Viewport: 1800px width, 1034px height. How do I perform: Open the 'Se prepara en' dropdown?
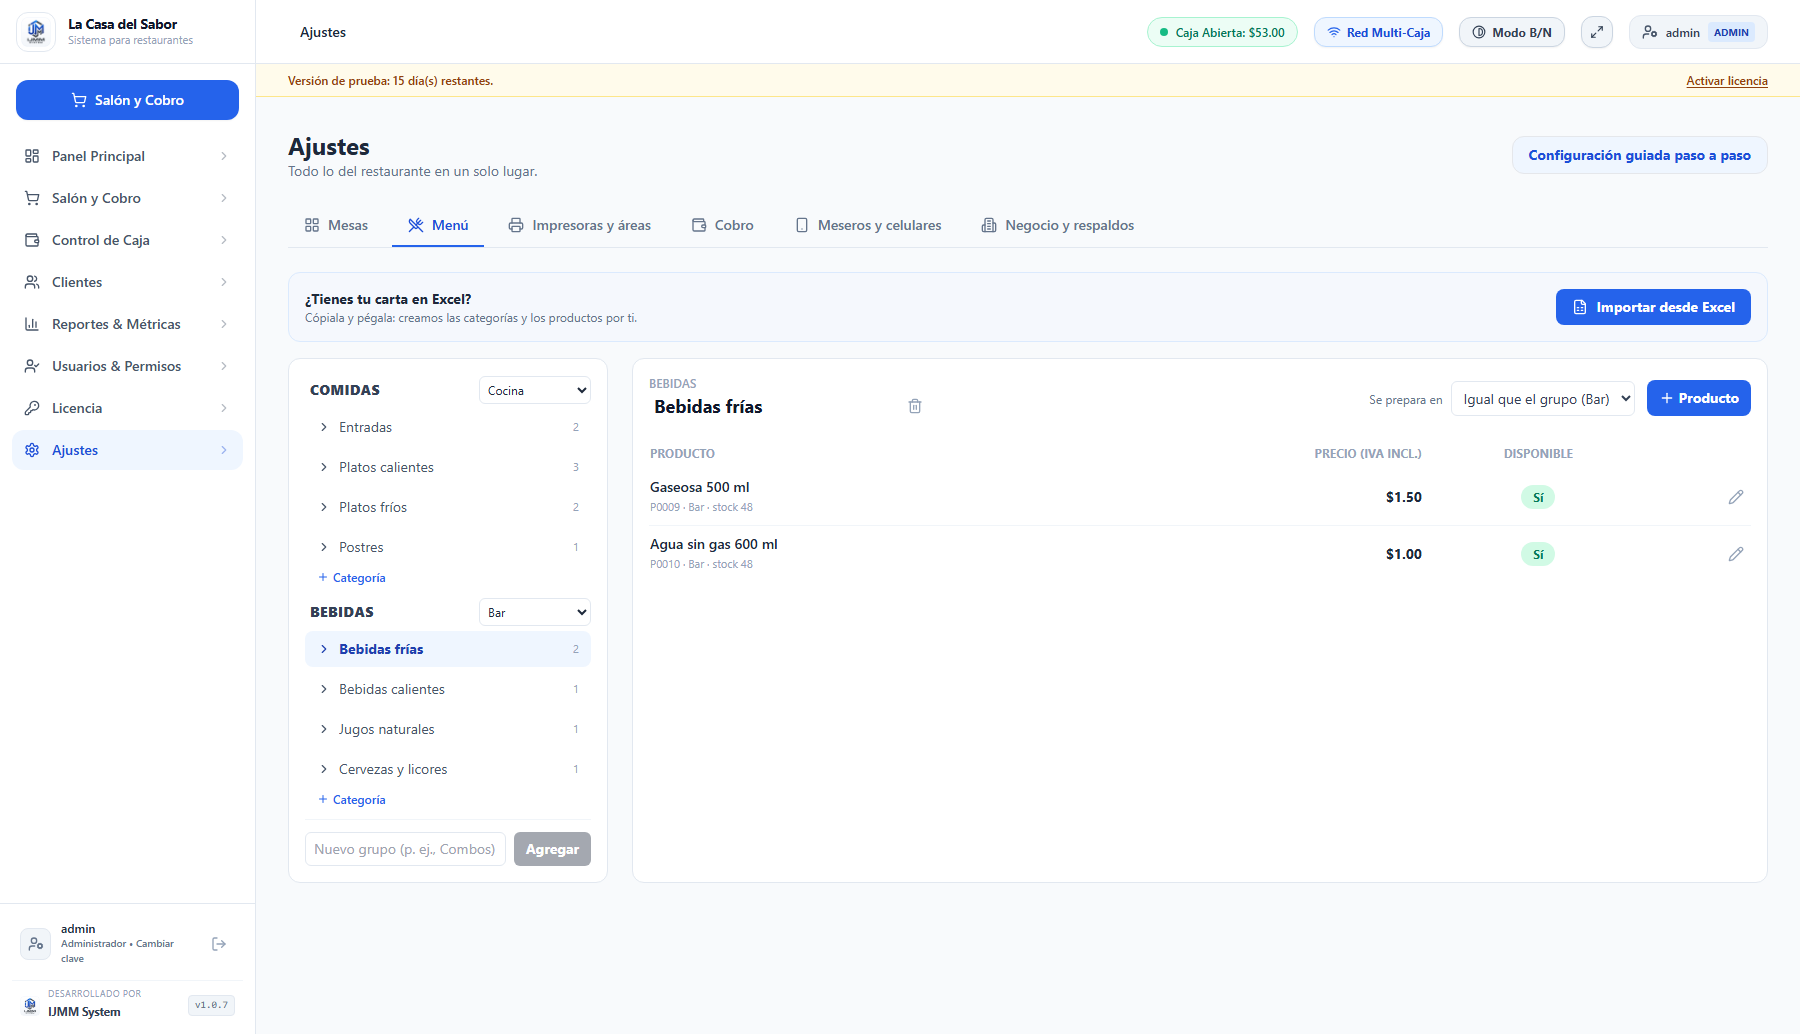coord(1543,399)
